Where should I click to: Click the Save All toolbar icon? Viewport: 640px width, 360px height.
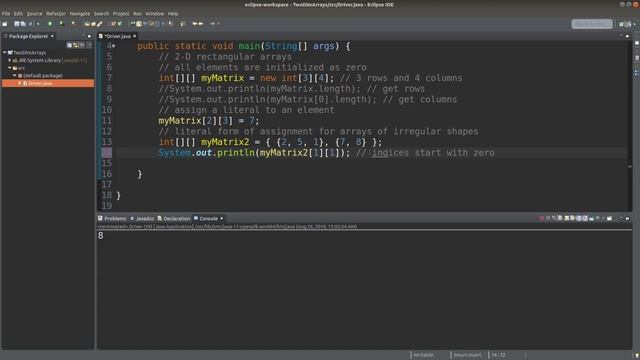[22, 24]
